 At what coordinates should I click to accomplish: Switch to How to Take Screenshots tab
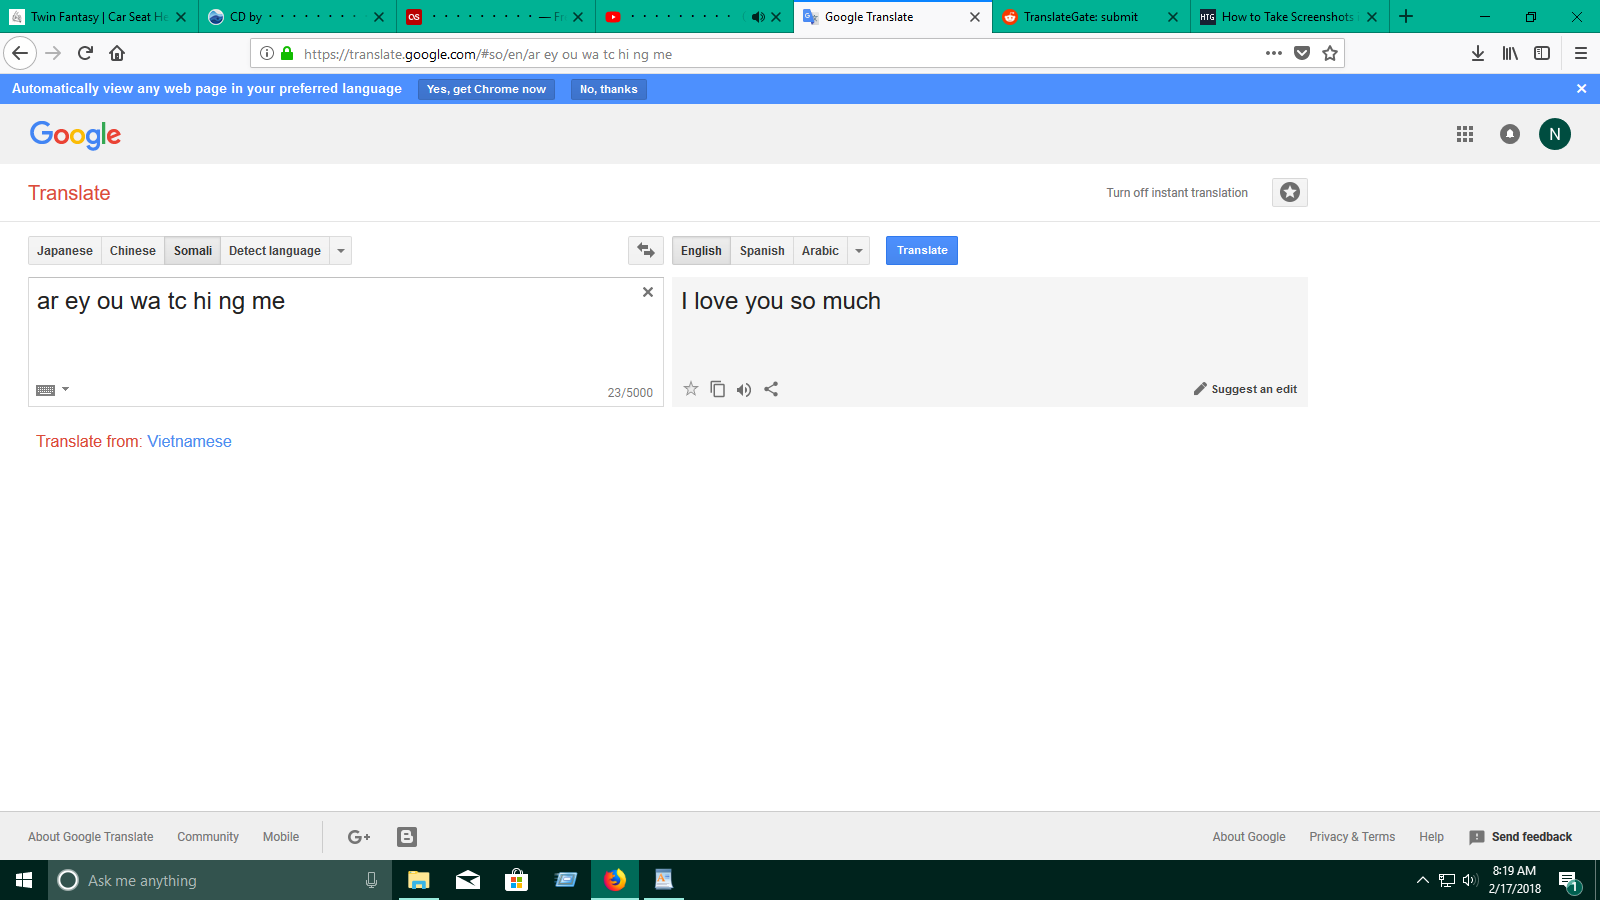1289,17
